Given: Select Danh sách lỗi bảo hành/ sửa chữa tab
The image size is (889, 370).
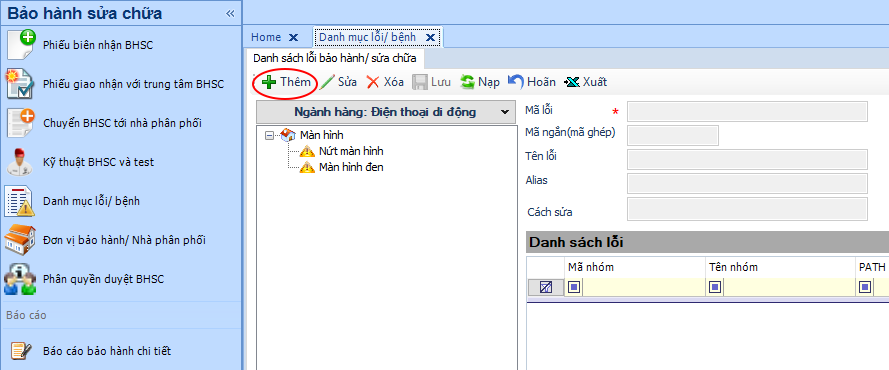Looking at the screenshot, I should tap(335, 58).
